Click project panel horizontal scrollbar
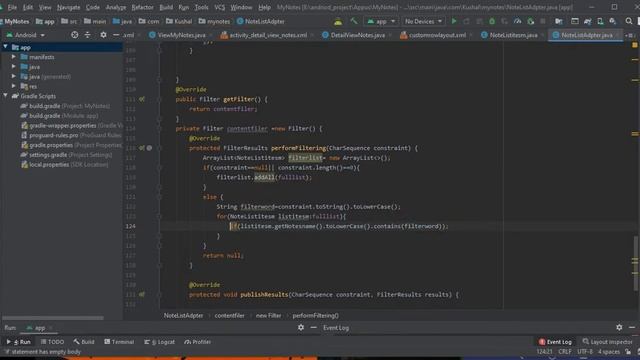 click(x=53, y=318)
